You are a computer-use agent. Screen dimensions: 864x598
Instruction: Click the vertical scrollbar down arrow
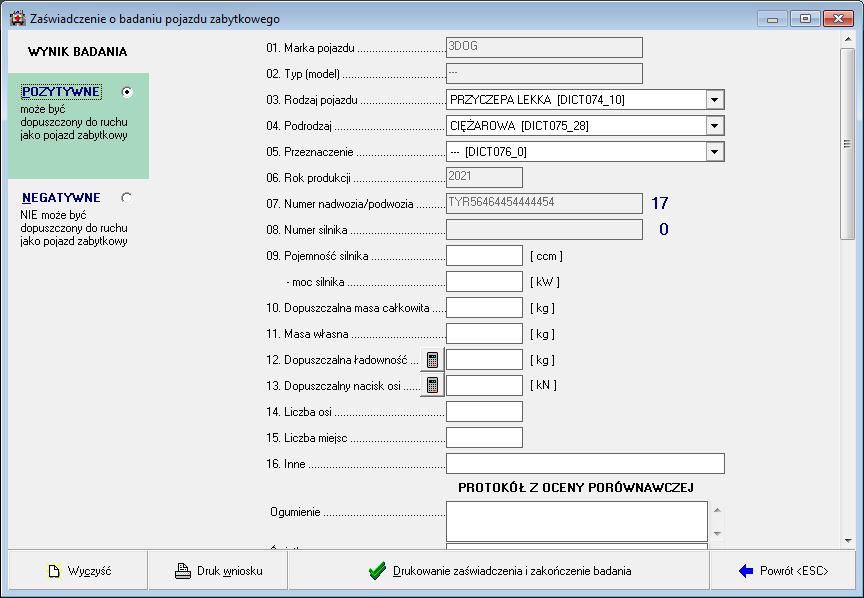point(847,539)
